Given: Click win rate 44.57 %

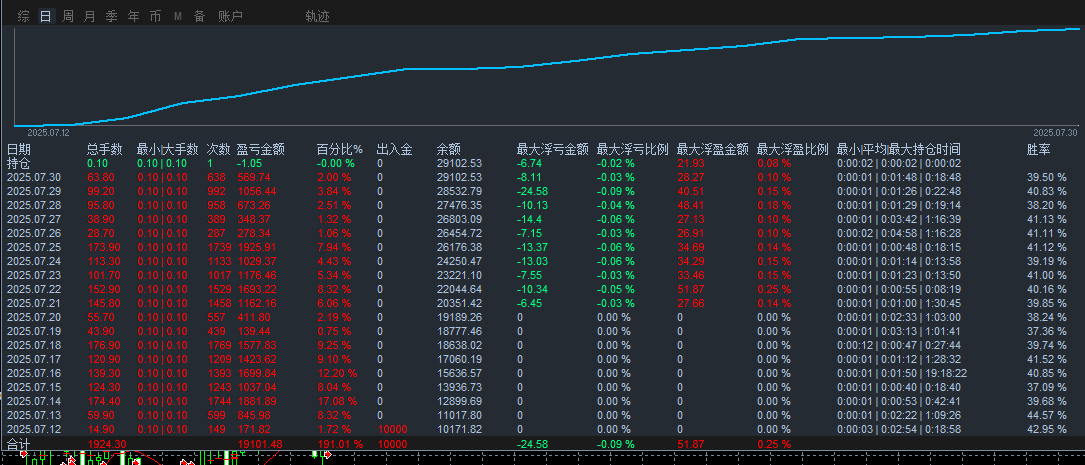Looking at the screenshot, I should (1047, 415).
